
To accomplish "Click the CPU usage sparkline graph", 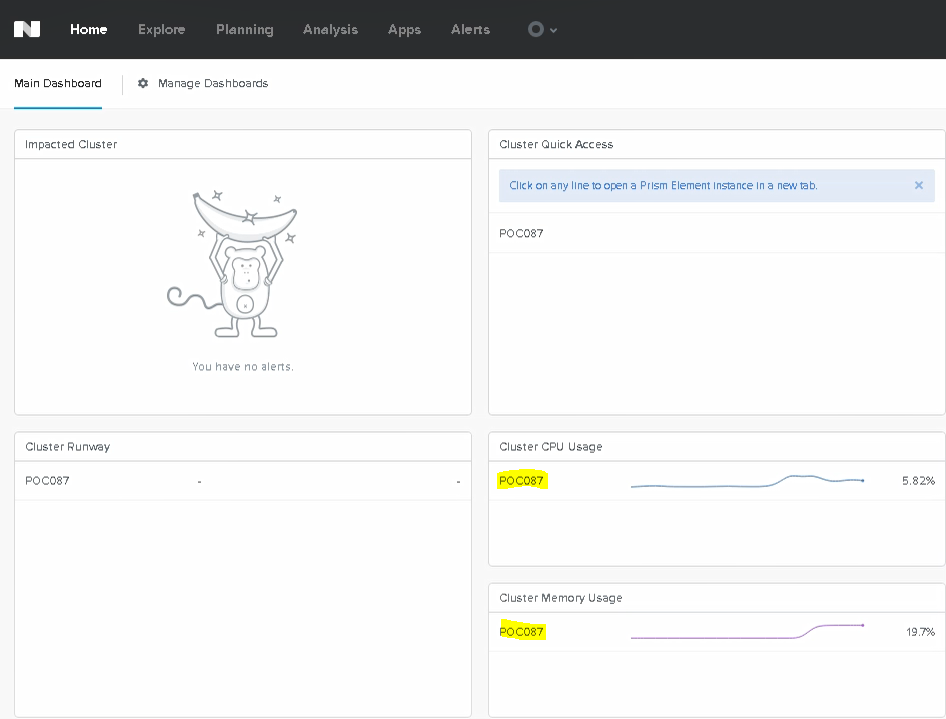I will [747, 482].
